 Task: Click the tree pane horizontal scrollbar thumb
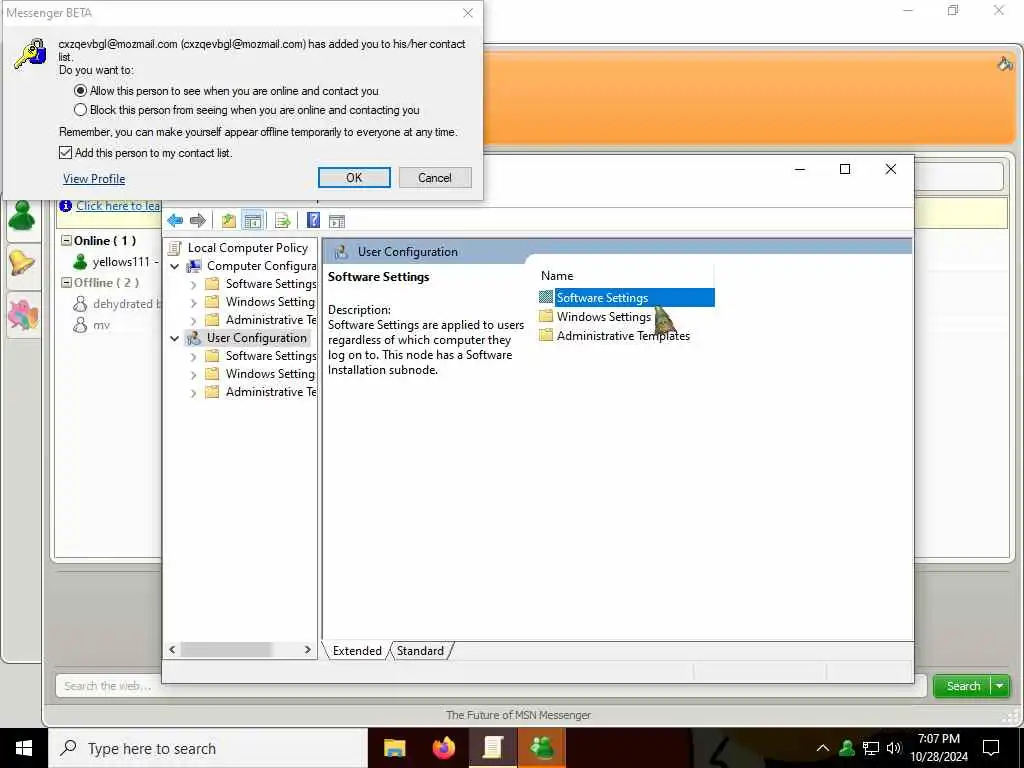pos(226,650)
